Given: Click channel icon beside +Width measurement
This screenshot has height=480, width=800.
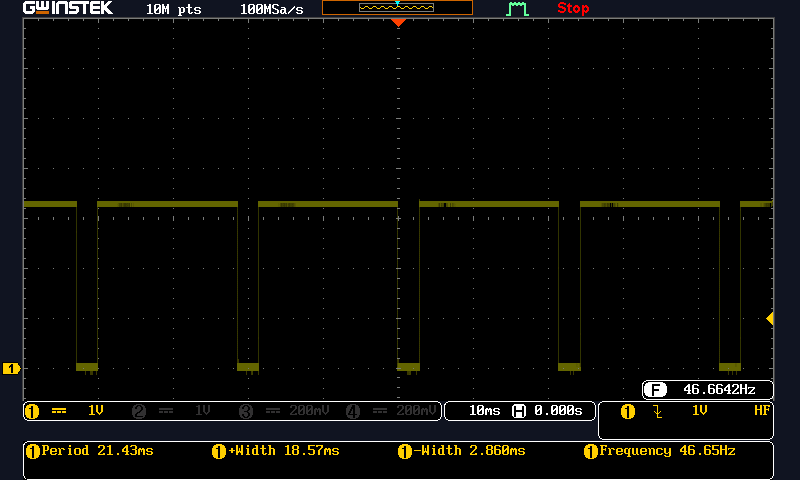Looking at the screenshot, I should 219,451.
